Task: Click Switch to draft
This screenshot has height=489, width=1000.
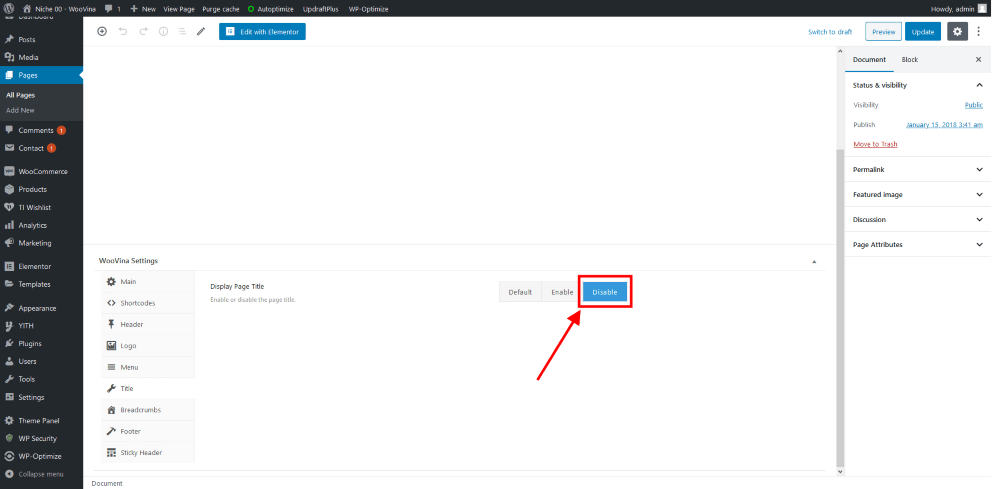Action: 830,32
